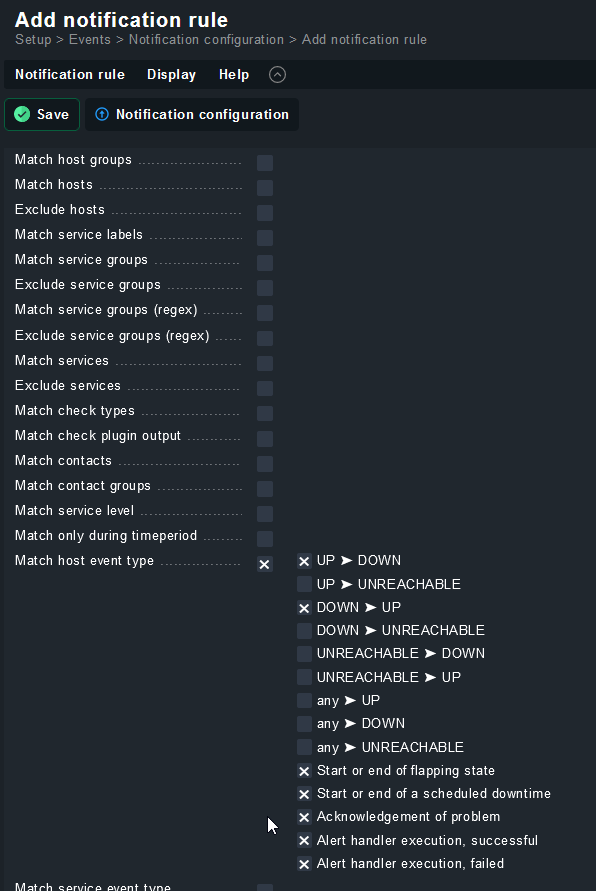Open the Help menu
Viewport: 596px width, 891px height.
233,74
